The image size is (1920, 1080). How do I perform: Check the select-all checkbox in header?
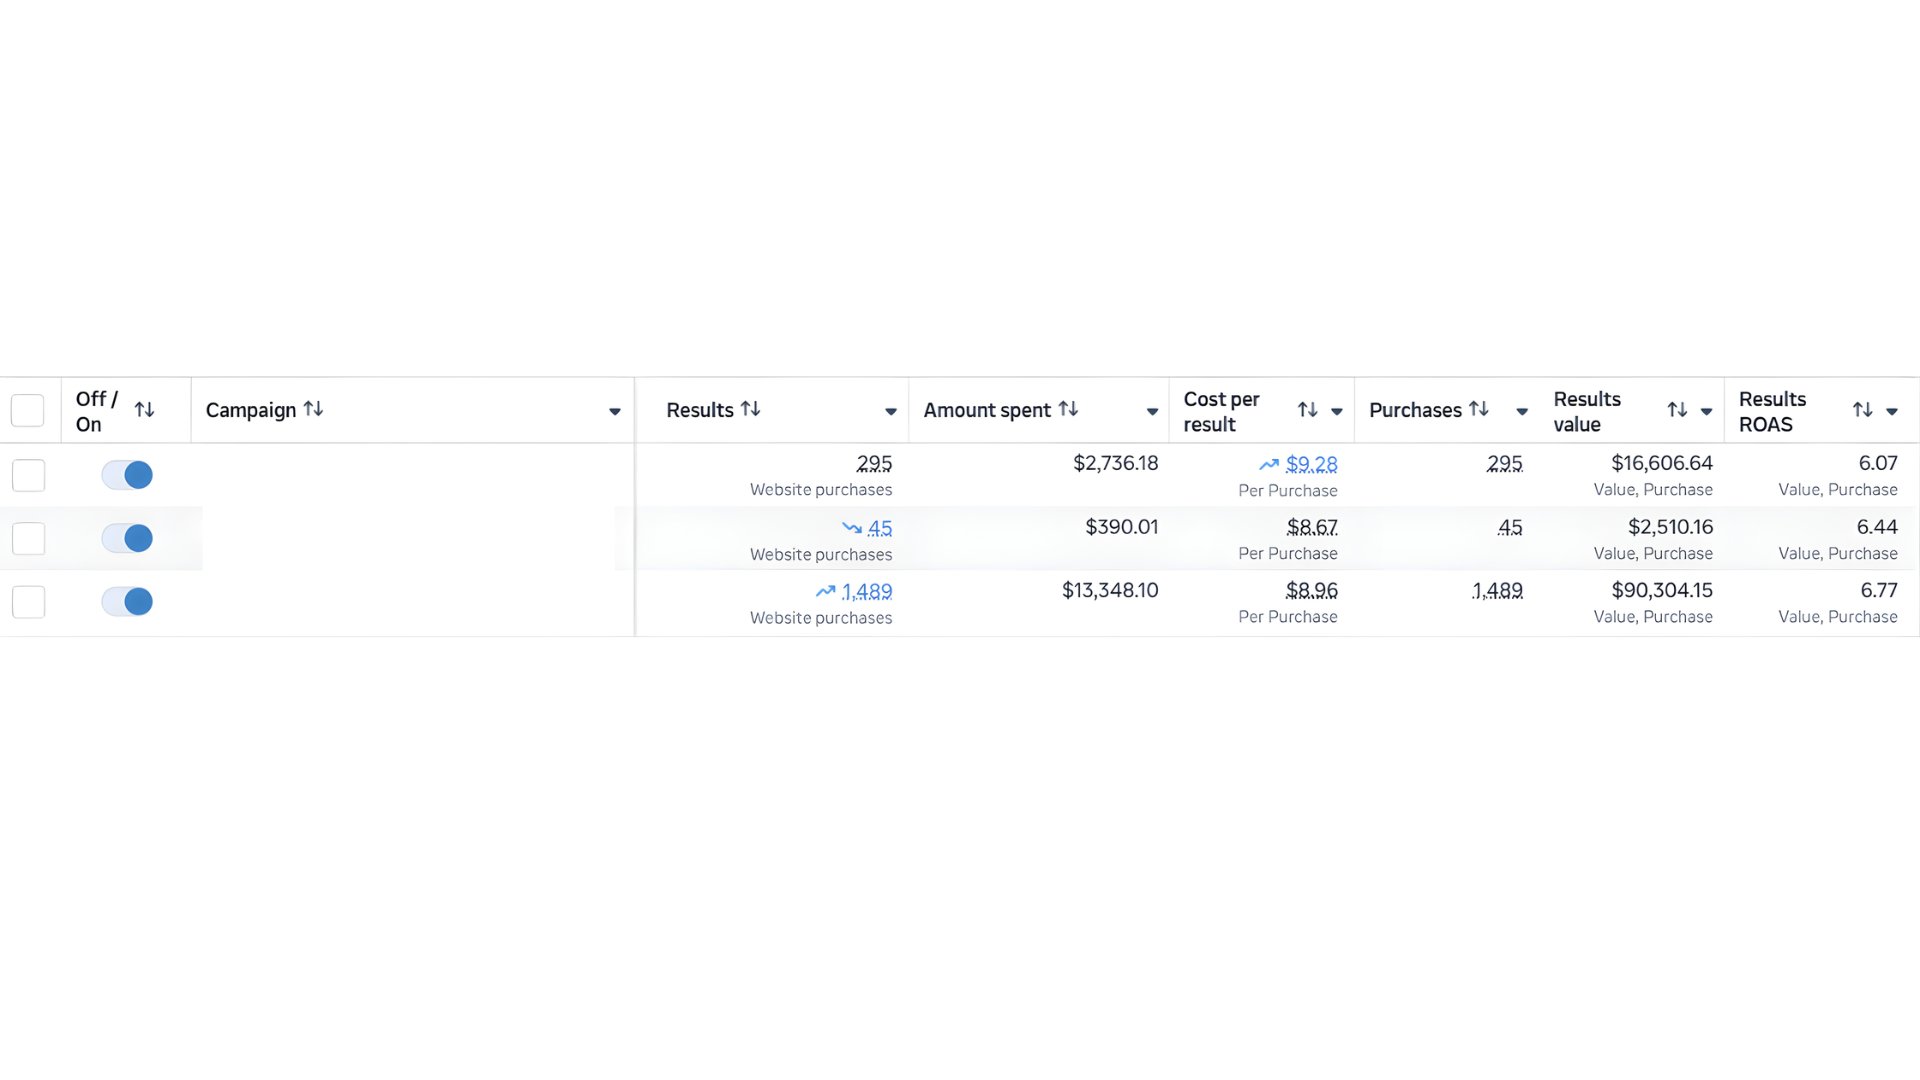tap(27, 410)
